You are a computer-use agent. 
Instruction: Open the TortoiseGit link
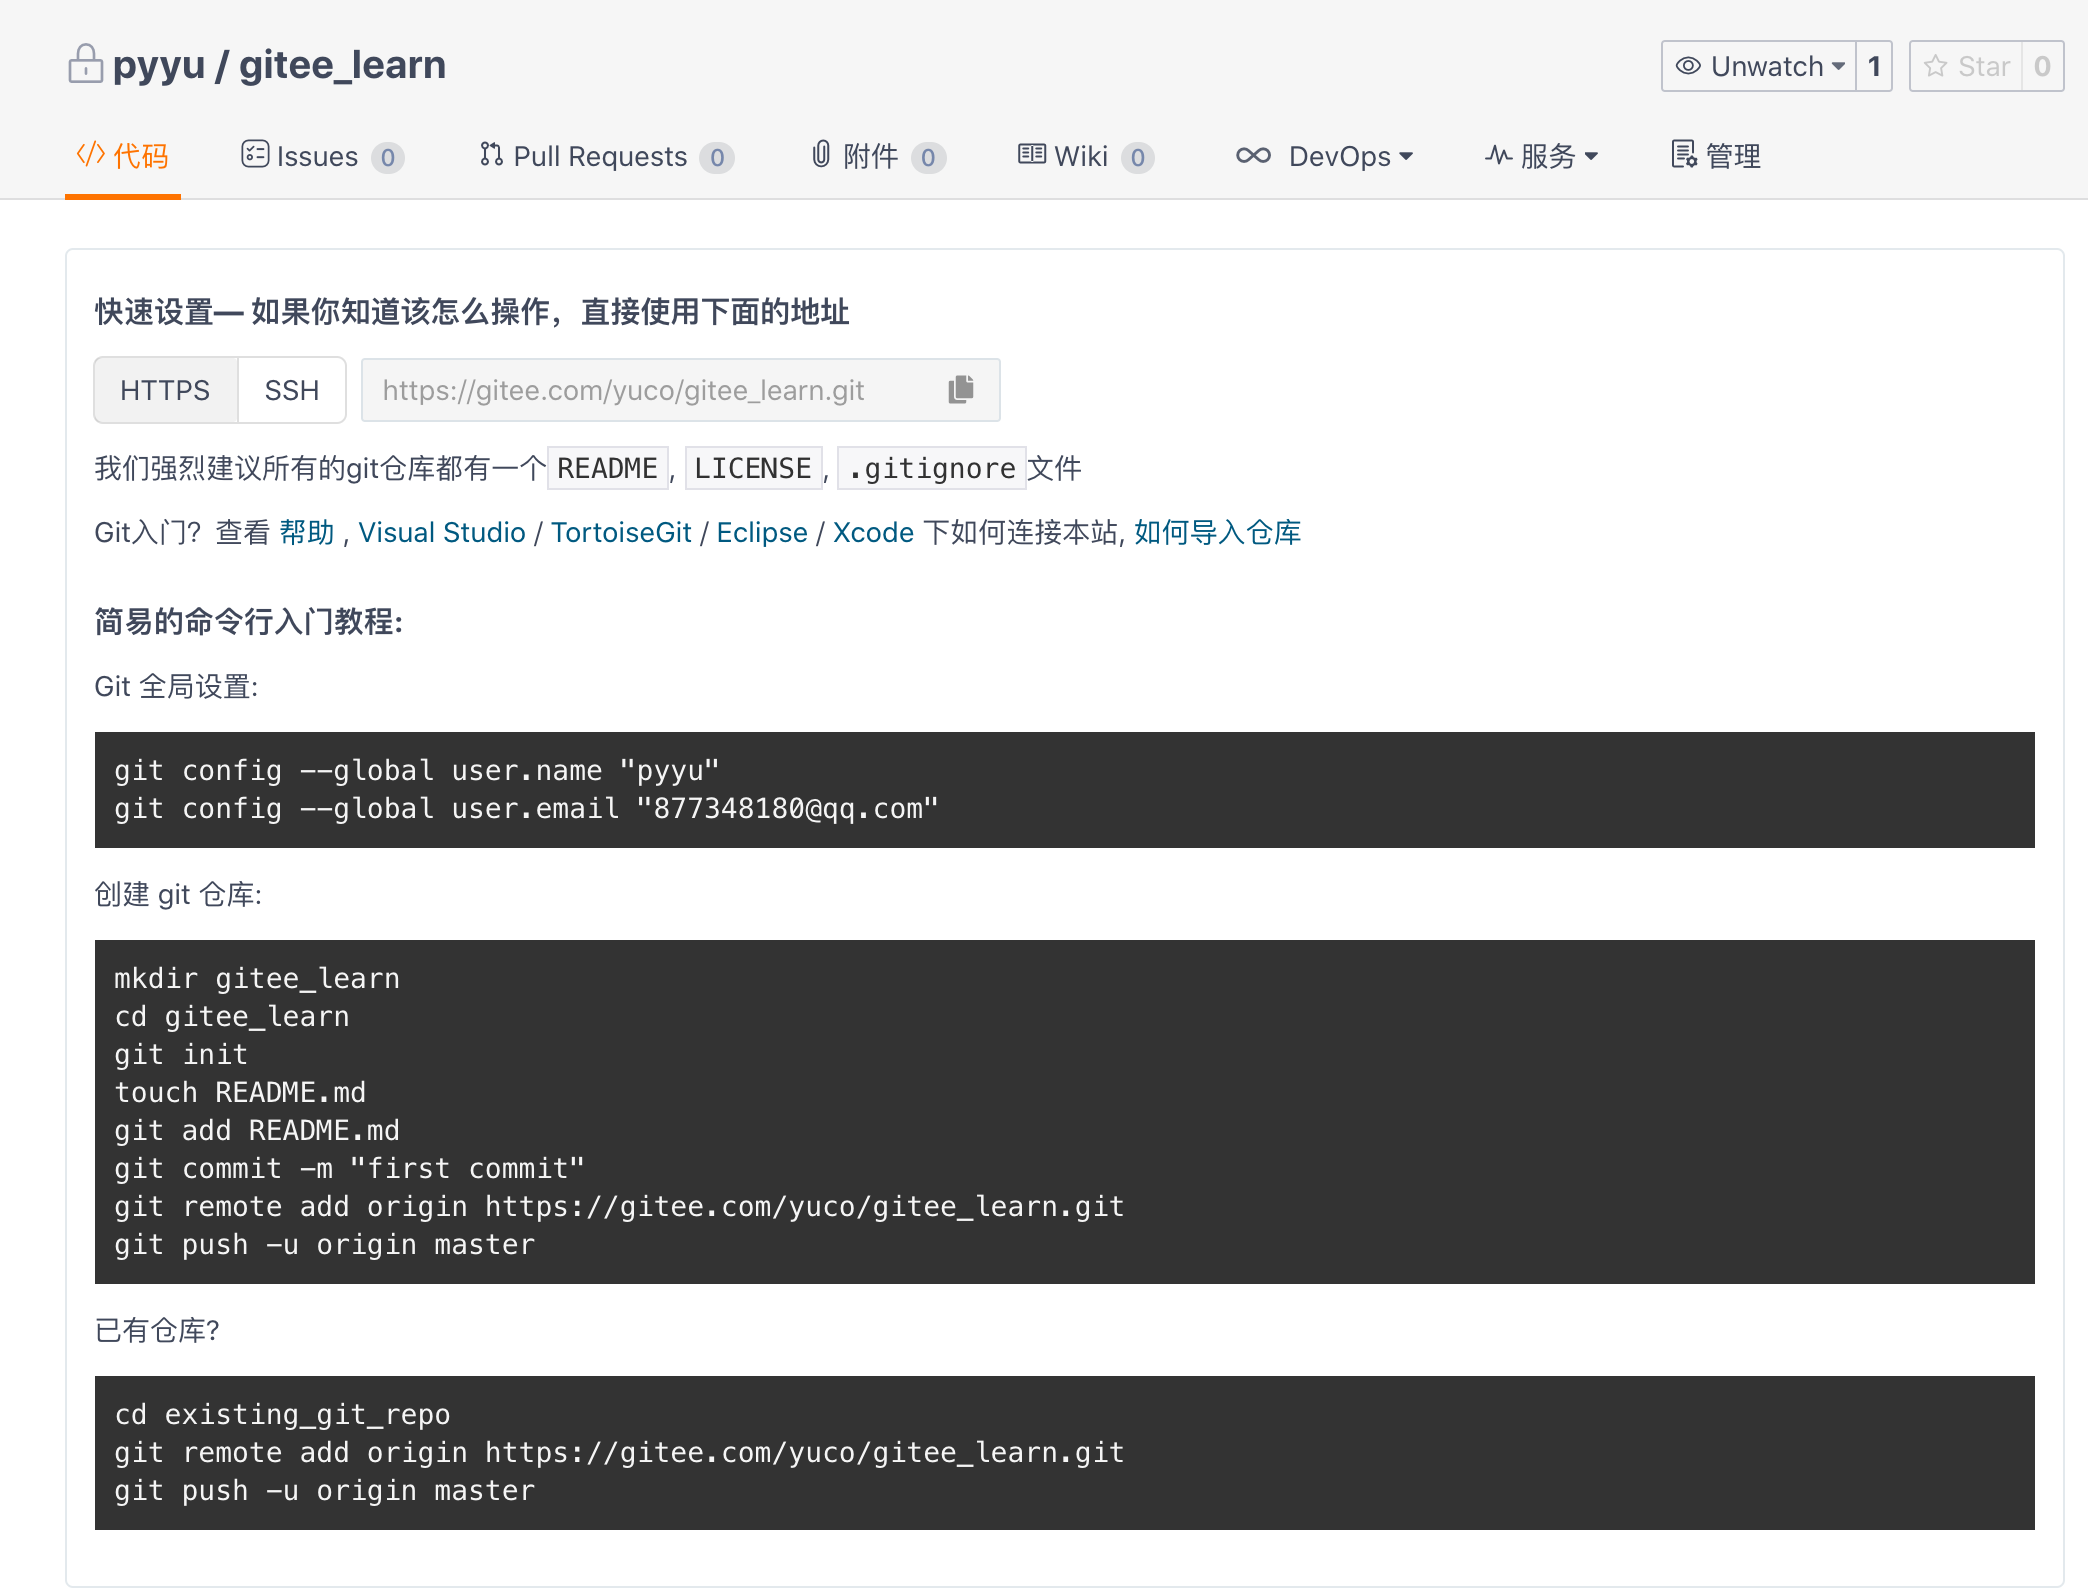click(x=621, y=532)
